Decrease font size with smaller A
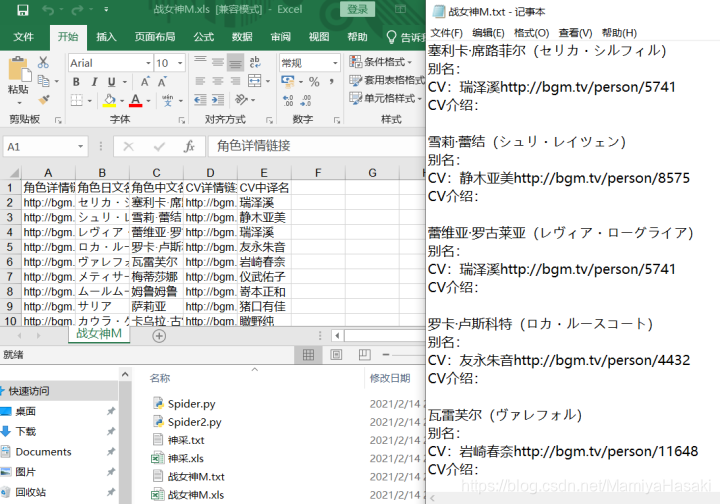Viewport: 720px width, 504px height. [162, 82]
